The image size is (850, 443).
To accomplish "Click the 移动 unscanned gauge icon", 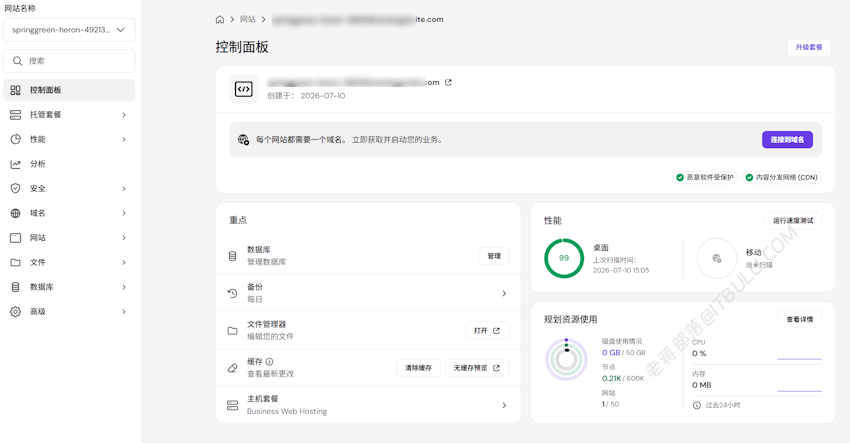I will coord(717,259).
